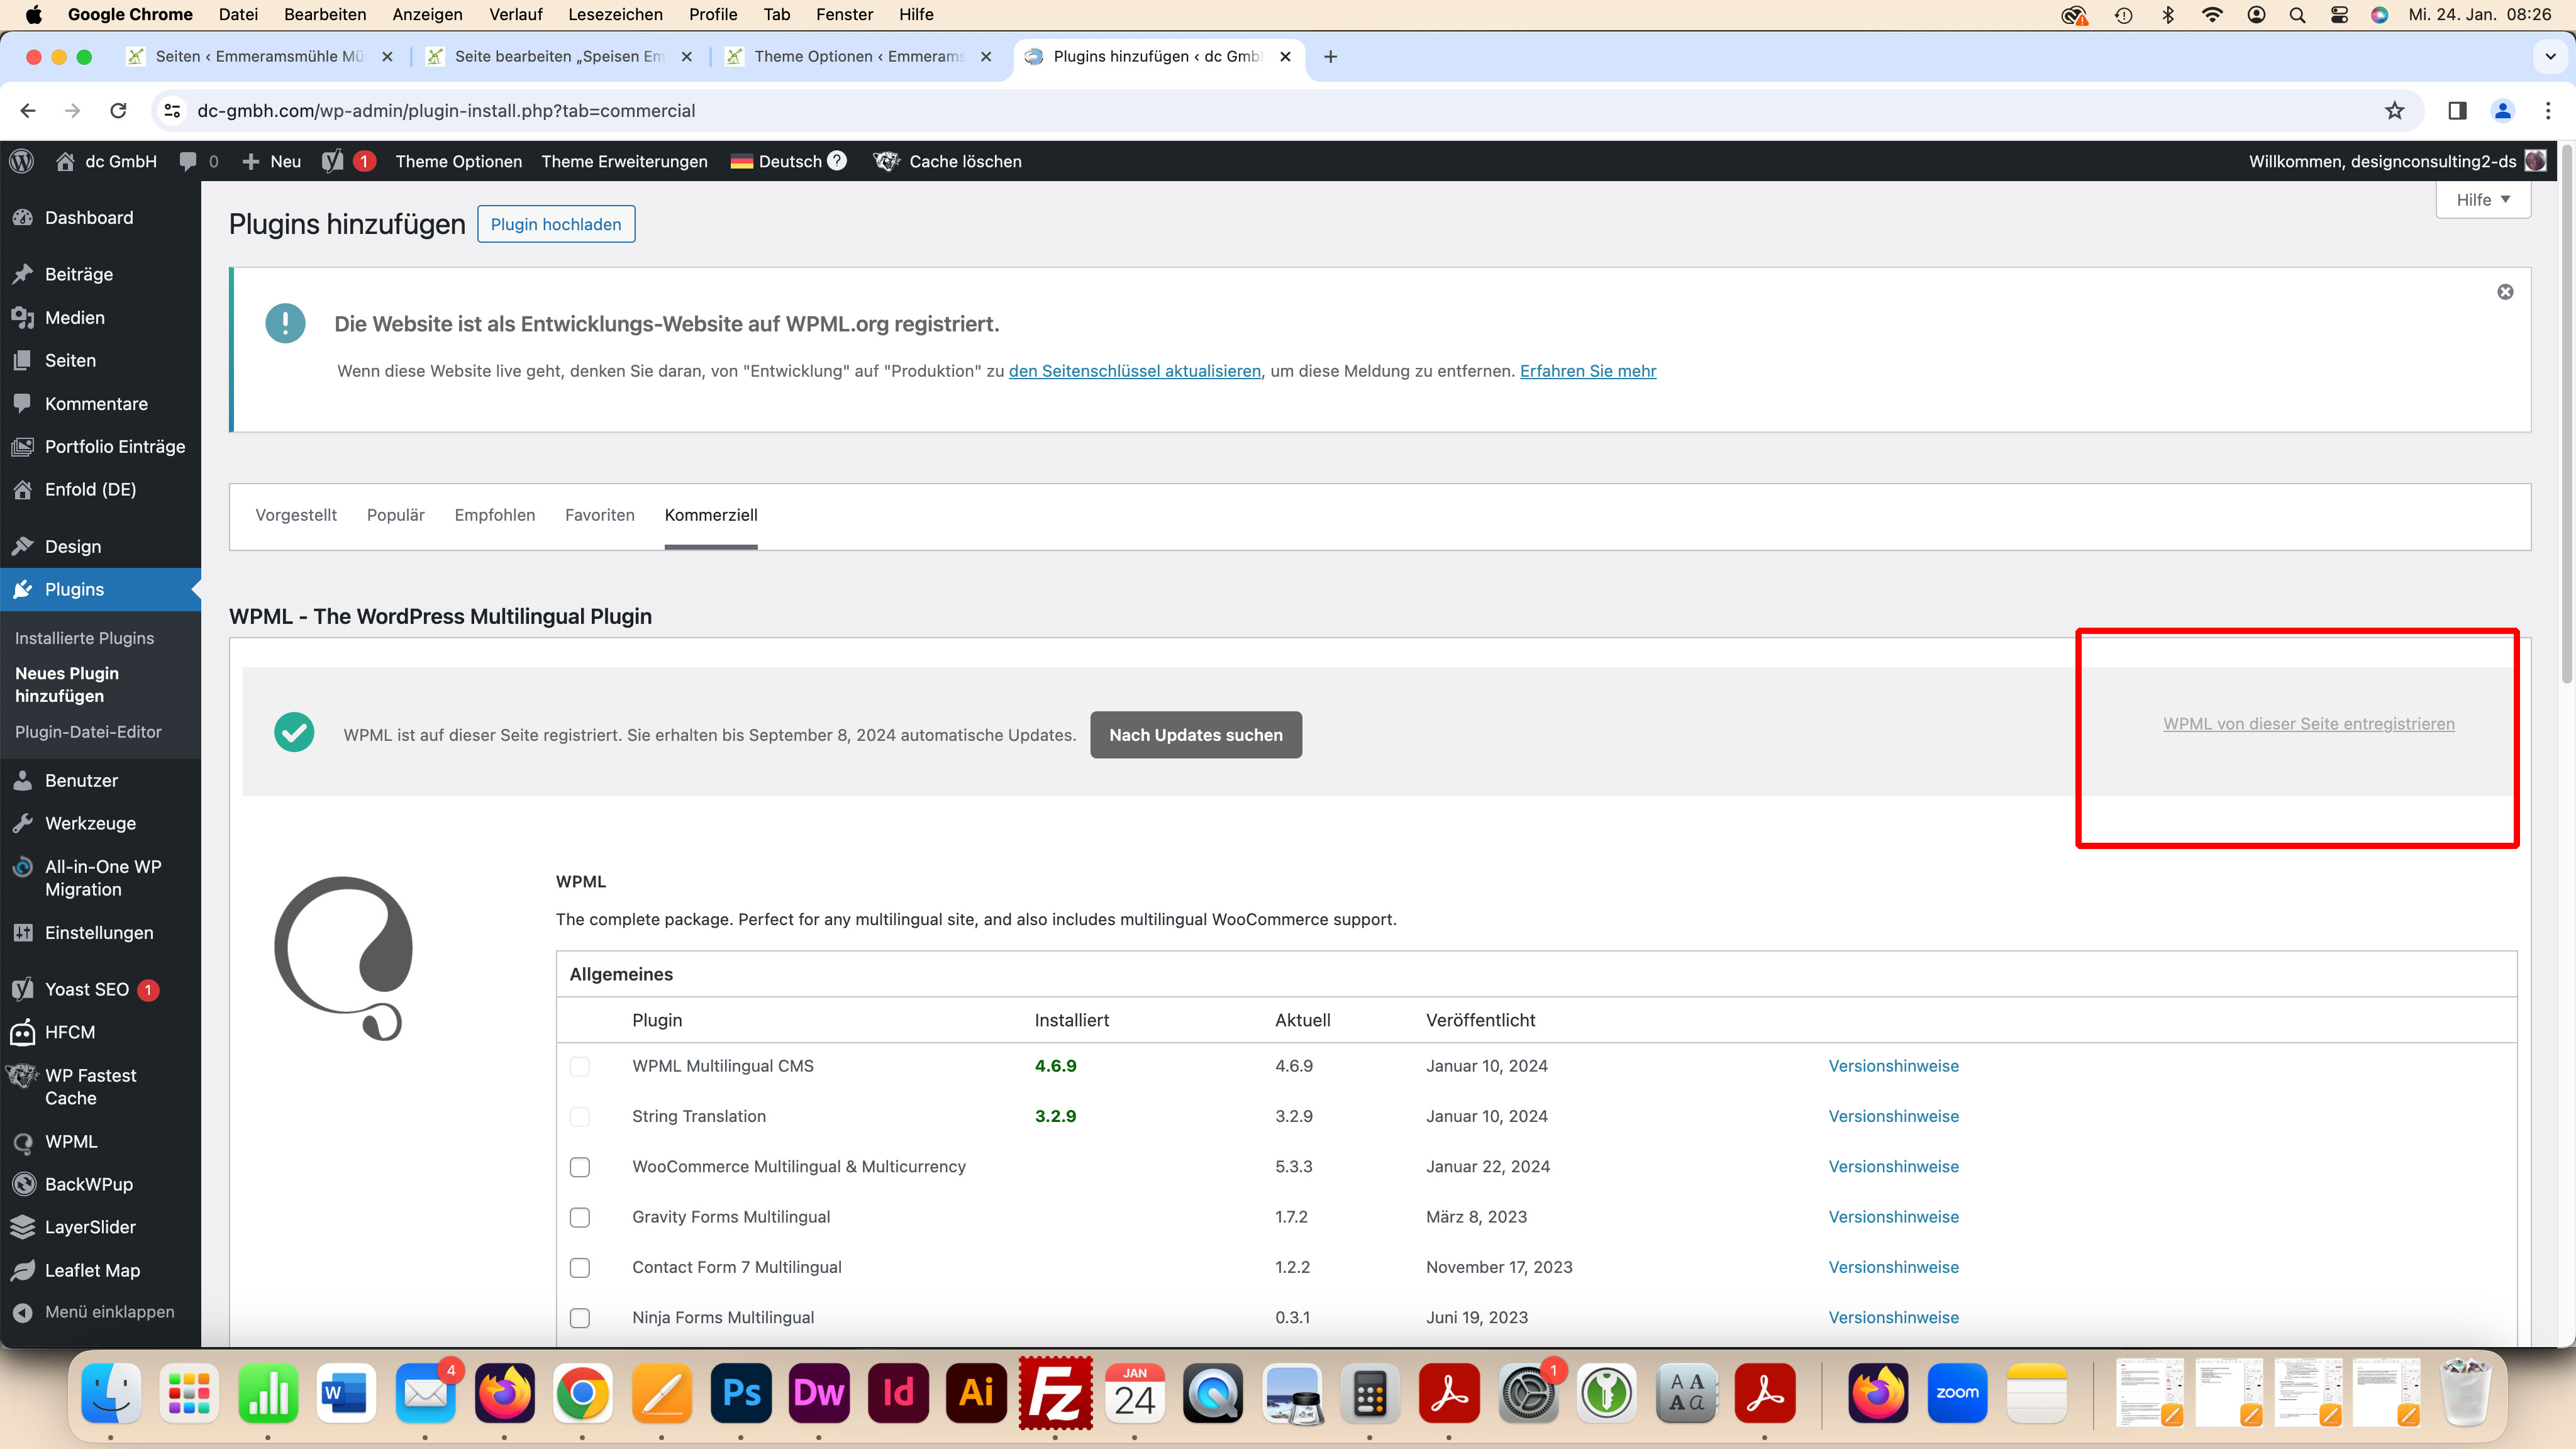Open the WordPress logo menu in admin bar

point(21,161)
